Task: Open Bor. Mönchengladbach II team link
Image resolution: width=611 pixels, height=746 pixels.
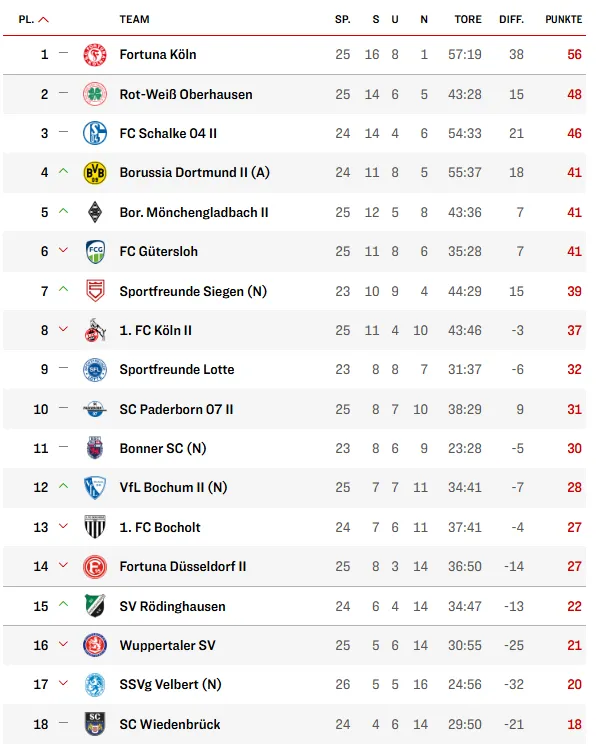Action: point(194,212)
